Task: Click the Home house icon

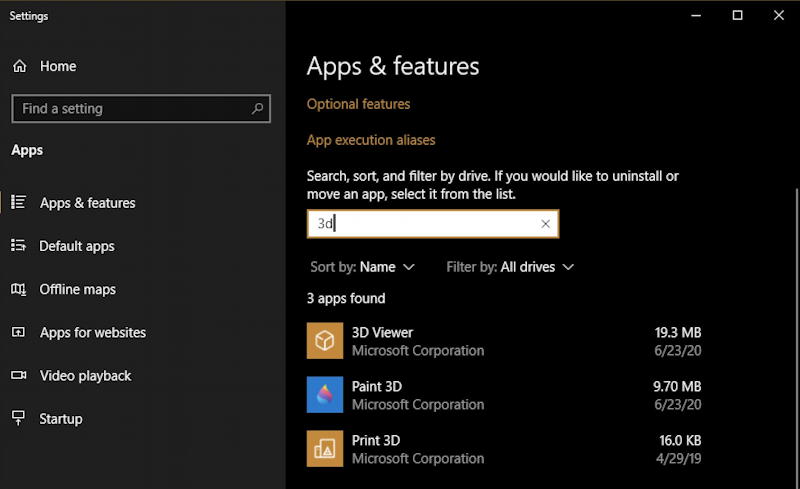Action: tap(19, 66)
